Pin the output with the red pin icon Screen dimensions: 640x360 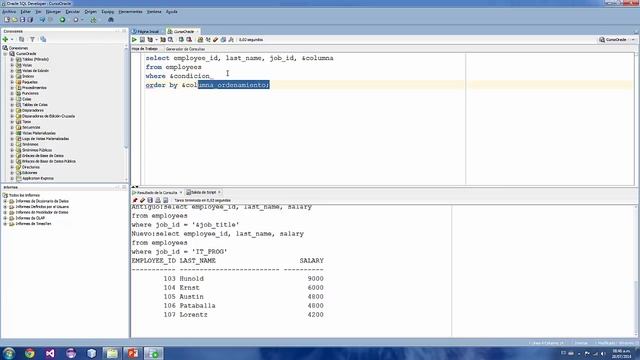point(135,200)
